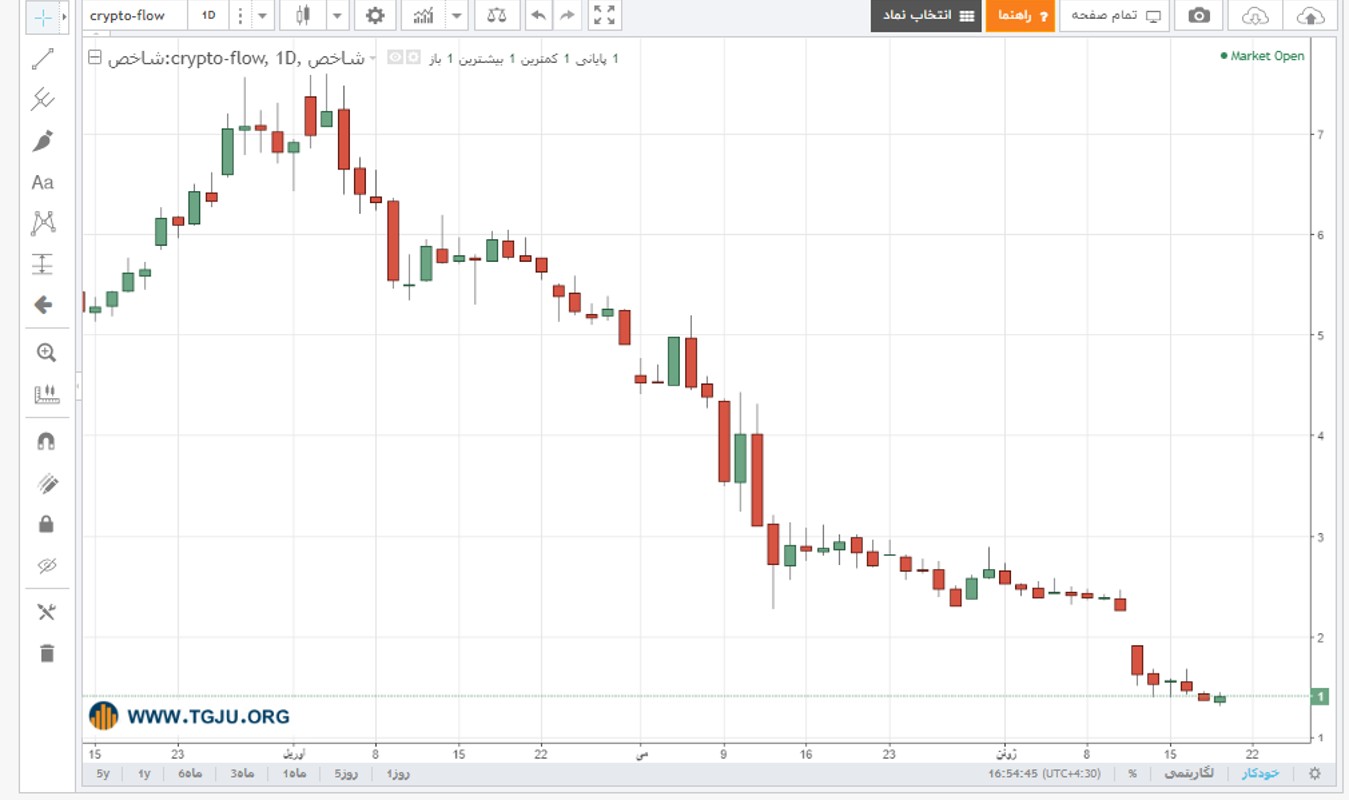Open the راهنما help button

click(1020, 16)
